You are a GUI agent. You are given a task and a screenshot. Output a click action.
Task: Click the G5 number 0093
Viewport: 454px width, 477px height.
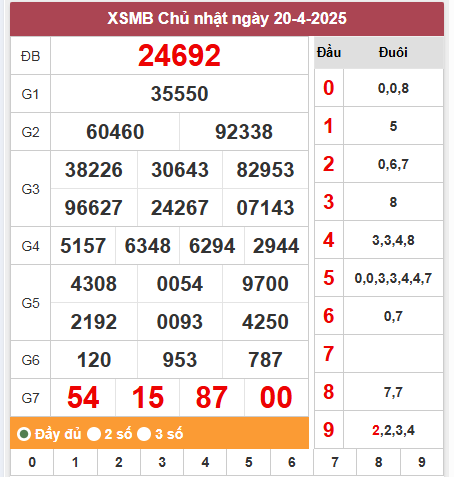click(180, 322)
